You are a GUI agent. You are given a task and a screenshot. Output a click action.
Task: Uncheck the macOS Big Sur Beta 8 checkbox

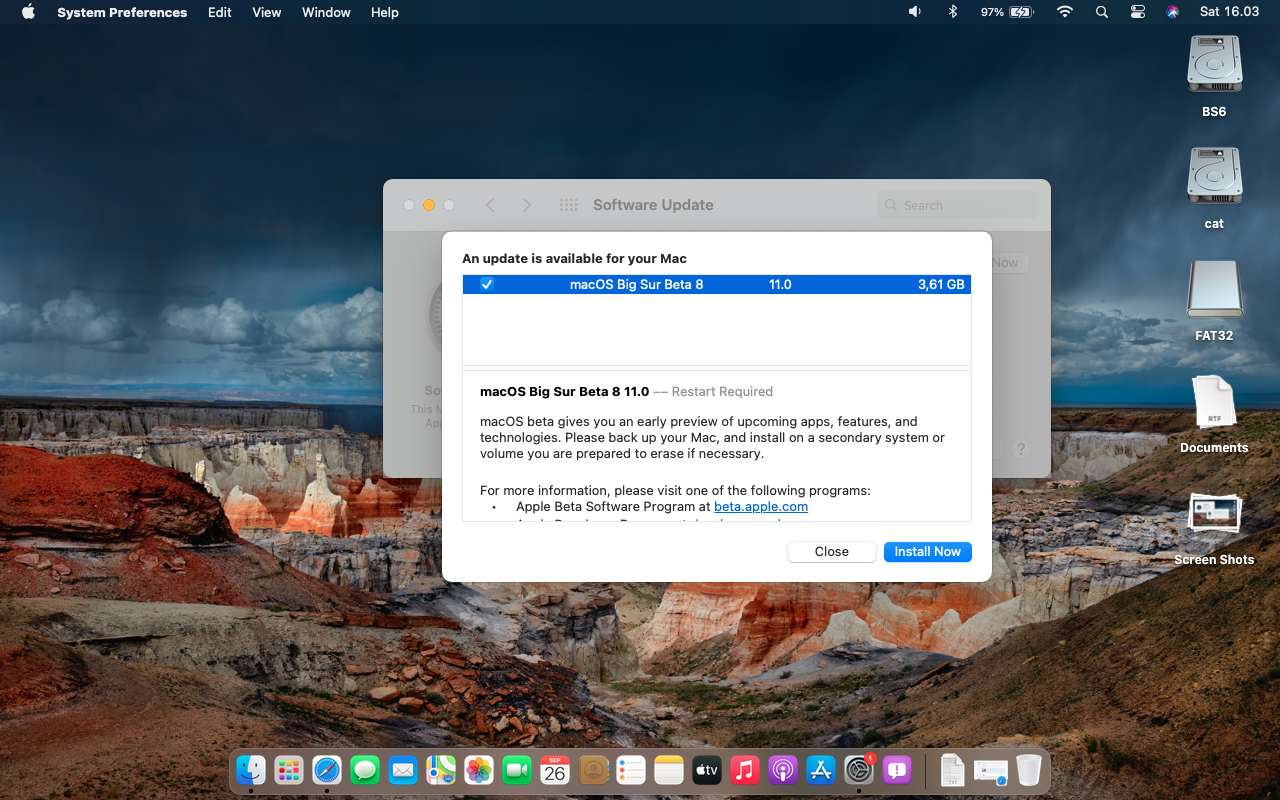[x=487, y=285]
